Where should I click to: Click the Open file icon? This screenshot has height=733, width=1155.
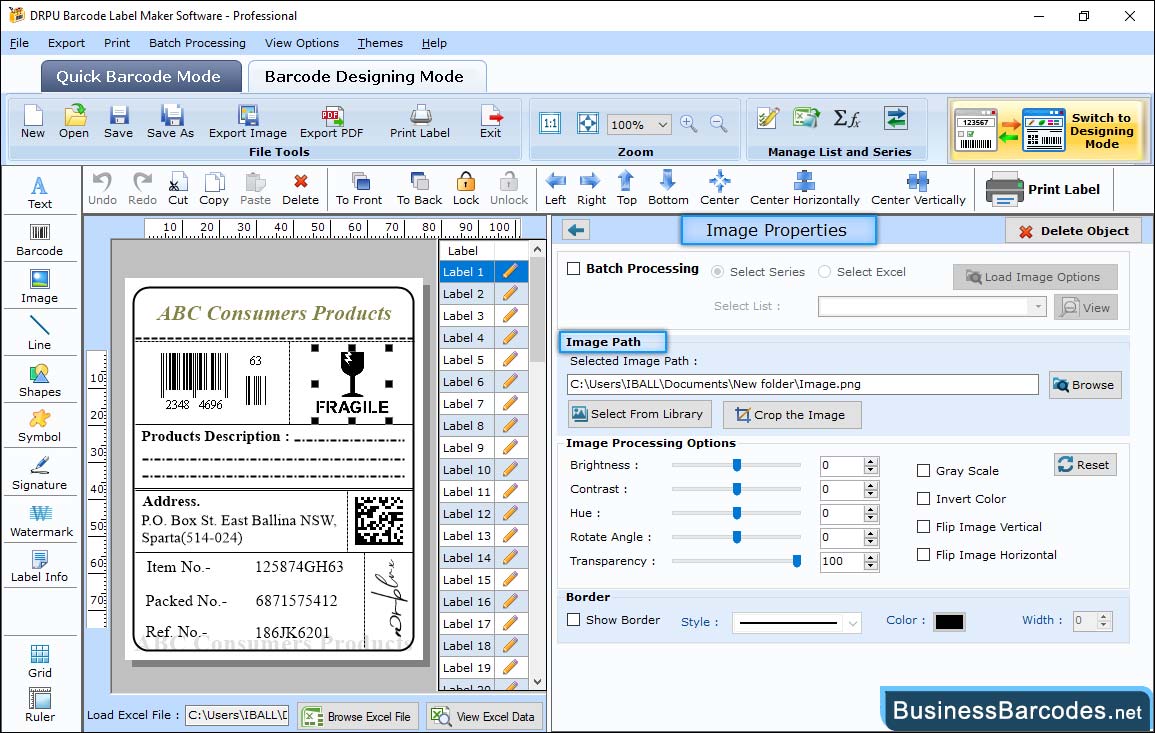[x=74, y=122]
